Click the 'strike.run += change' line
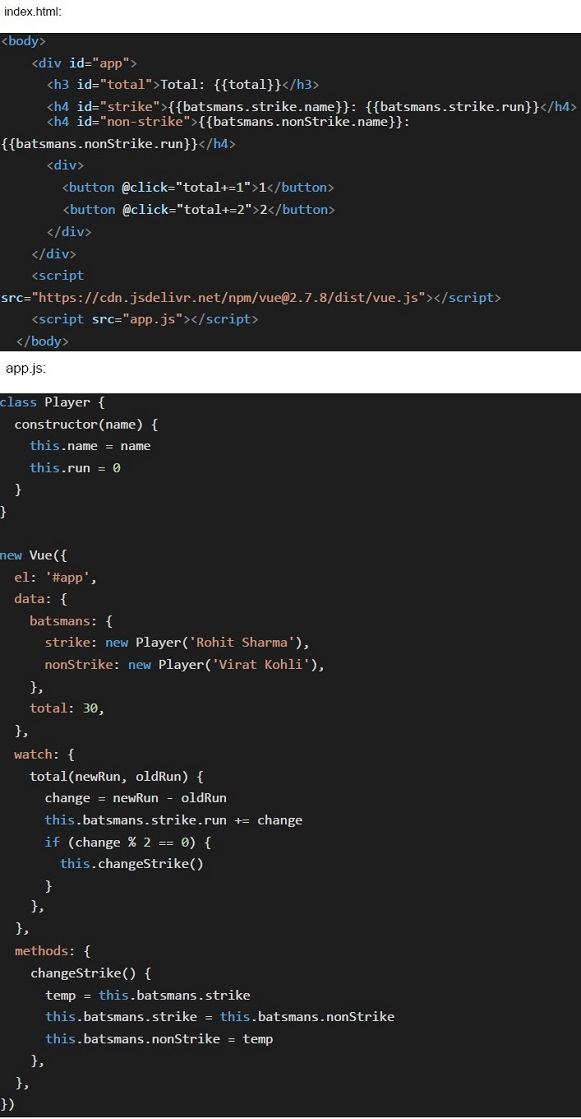581x1119 pixels. (x=173, y=821)
